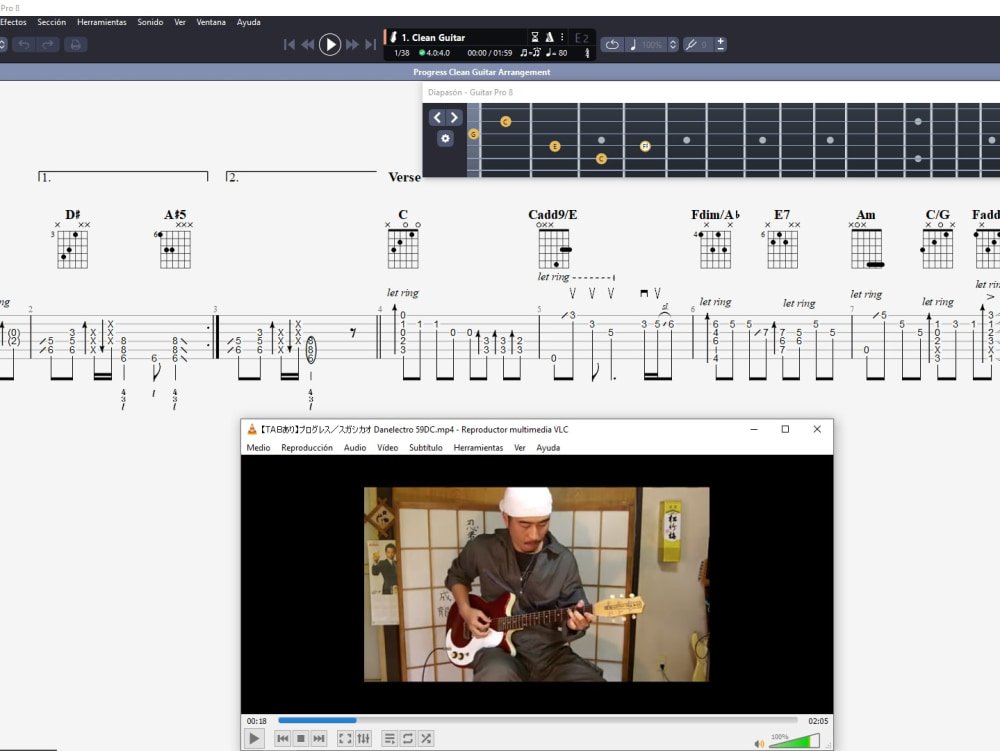Jump to first bar in Guitar Pro
Viewport: 1000px width, 751px height.
tap(289, 45)
